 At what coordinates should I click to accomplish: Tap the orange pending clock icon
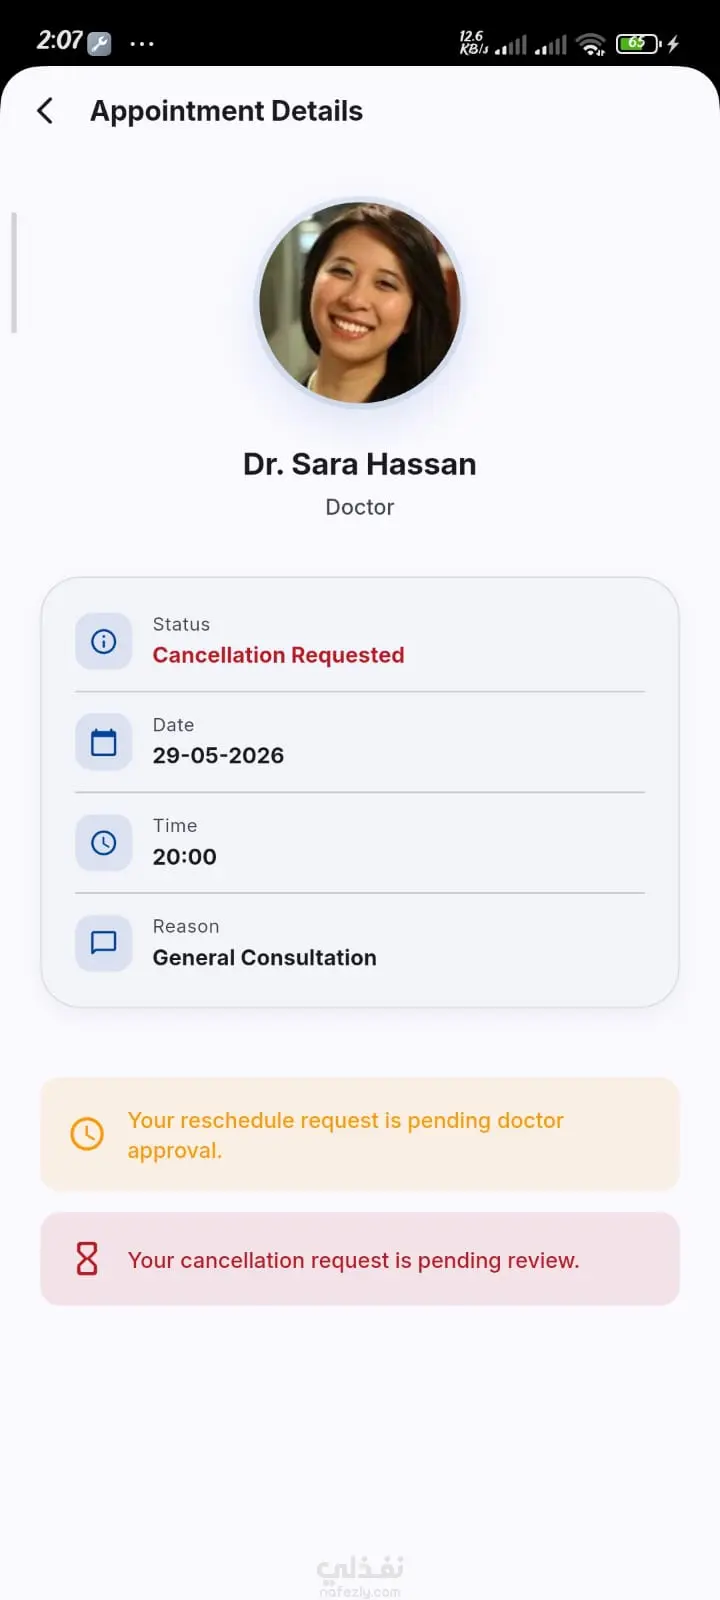click(87, 1134)
